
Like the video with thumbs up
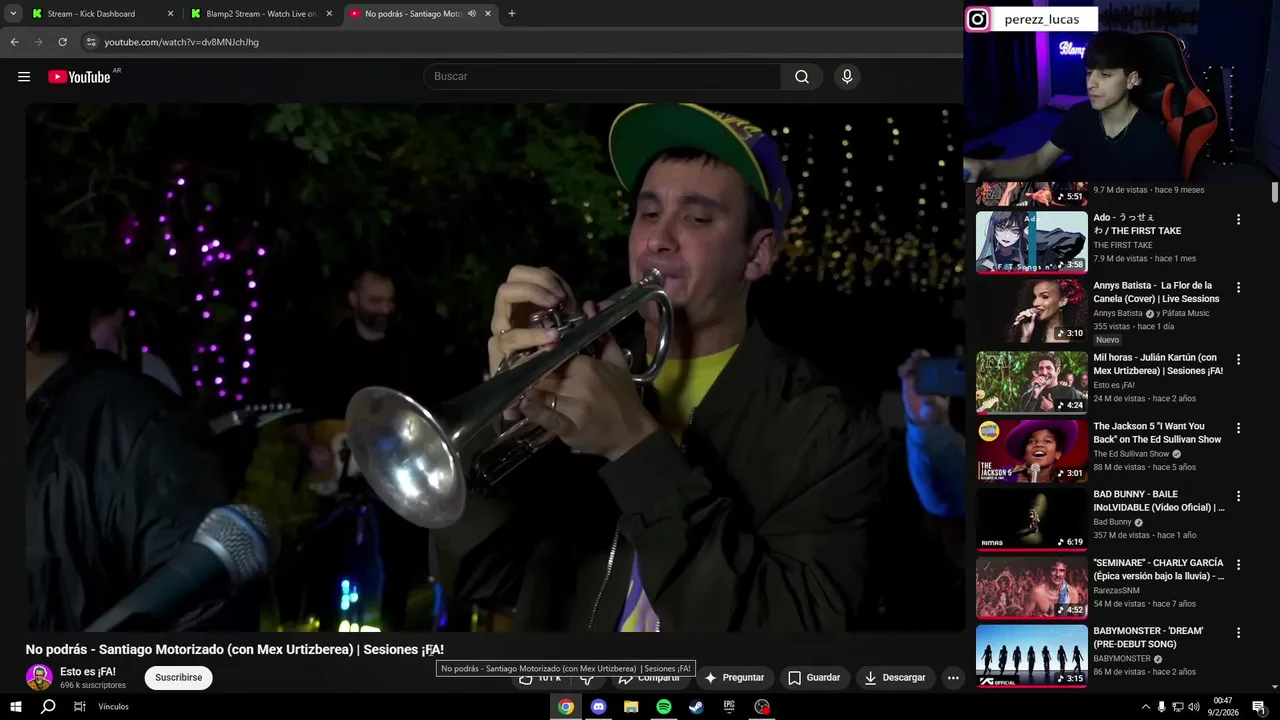click(x=541, y=678)
